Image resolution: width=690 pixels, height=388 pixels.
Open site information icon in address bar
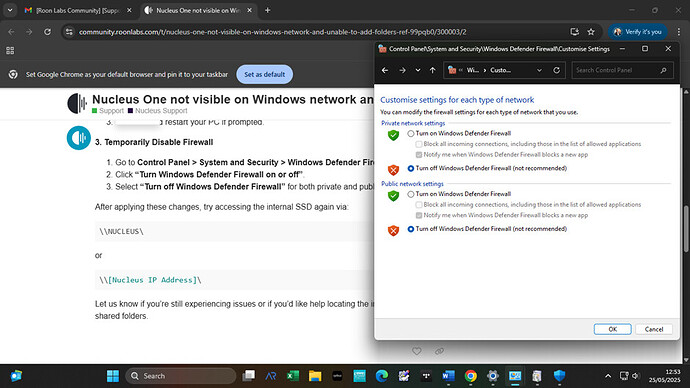click(x=69, y=32)
